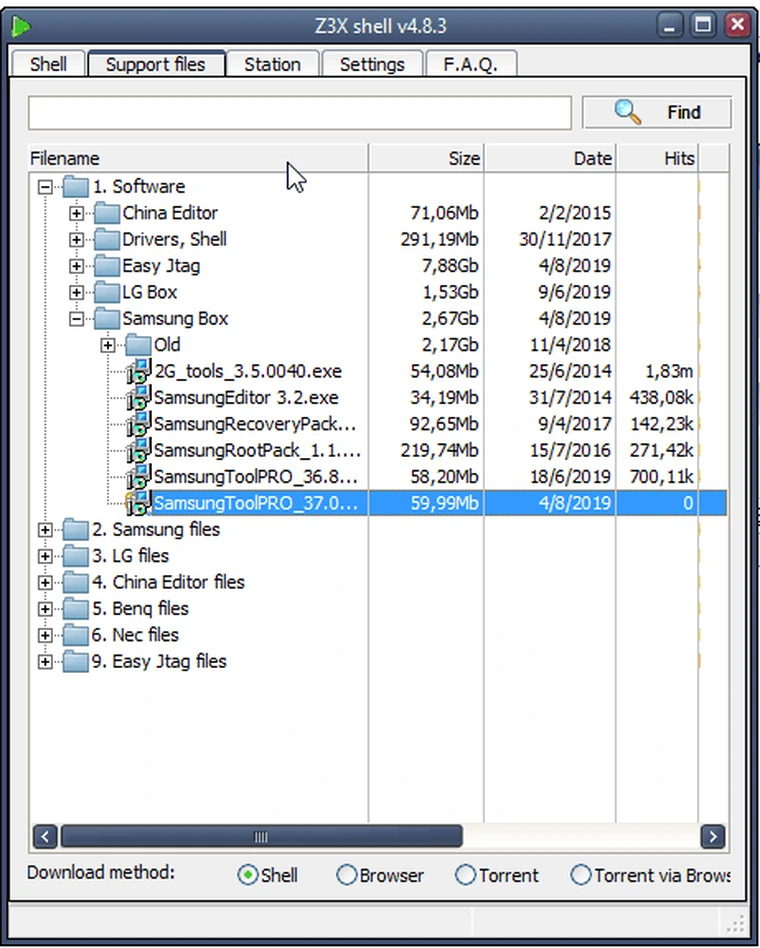Click the SamsungToolPRO_37.0 file icon

pyautogui.click(x=138, y=503)
